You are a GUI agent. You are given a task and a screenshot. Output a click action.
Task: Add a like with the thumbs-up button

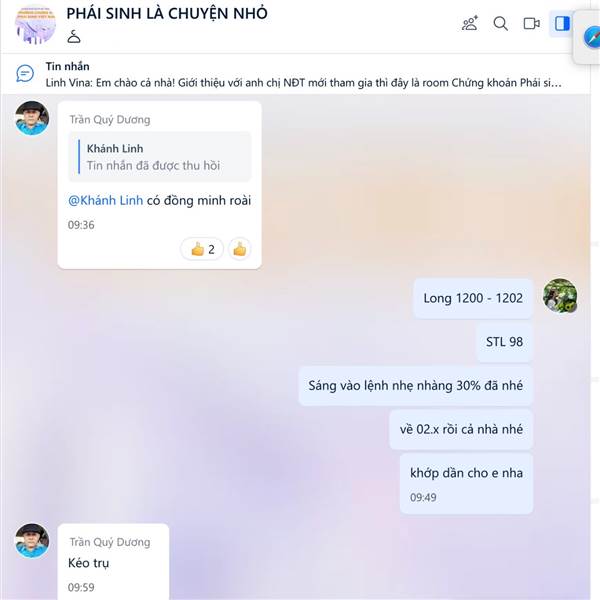pos(240,249)
